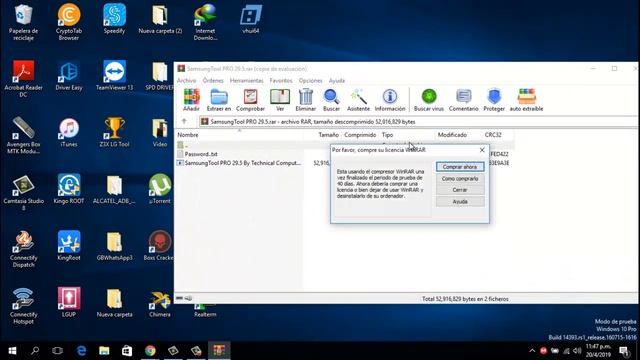The image size is (640, 360).
Task: Click Google Chrome taskbar icon
Action: 150,351
